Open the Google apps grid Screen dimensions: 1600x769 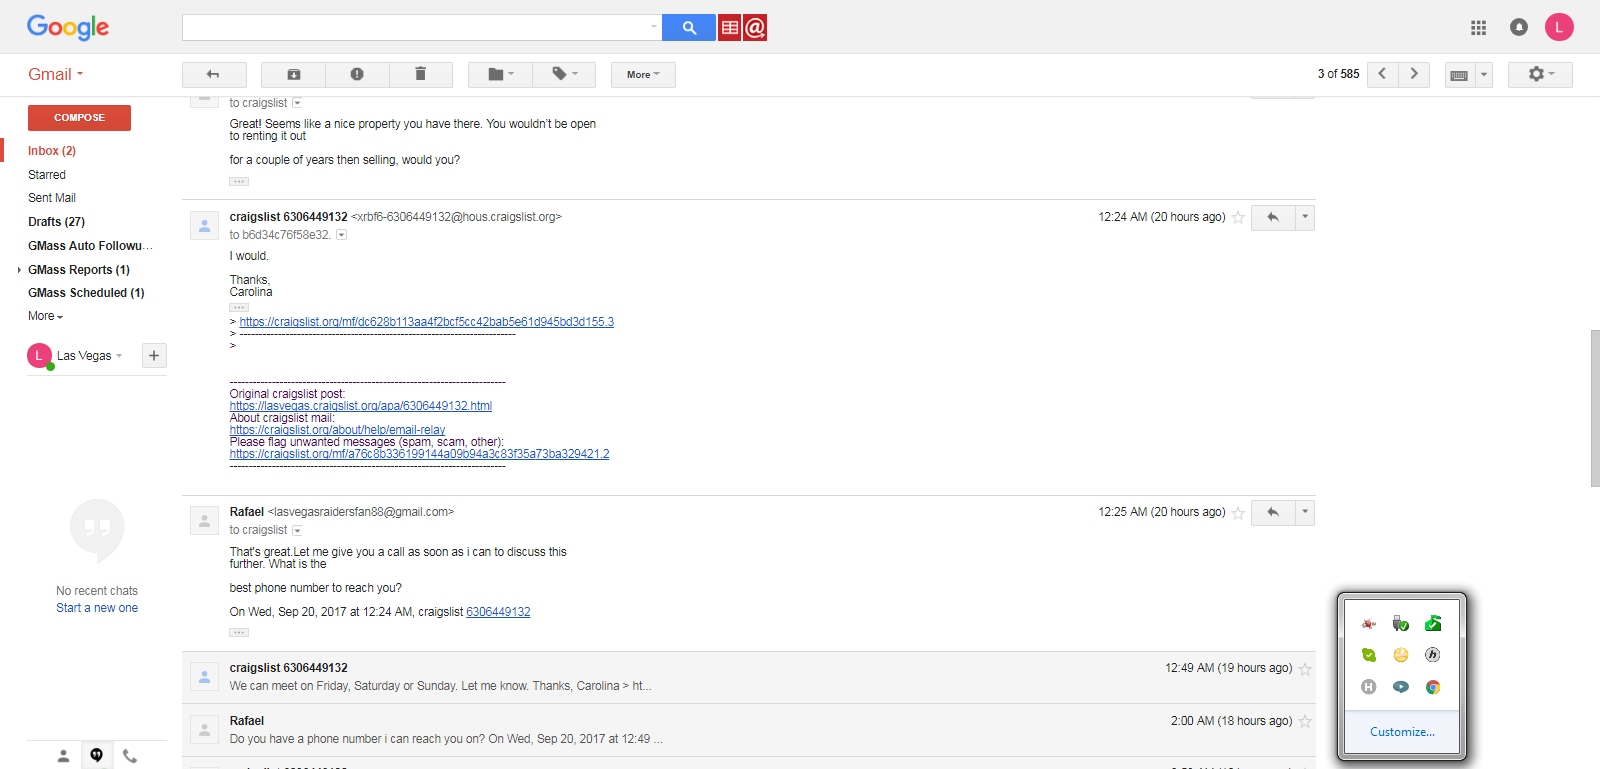point(1478,28)
